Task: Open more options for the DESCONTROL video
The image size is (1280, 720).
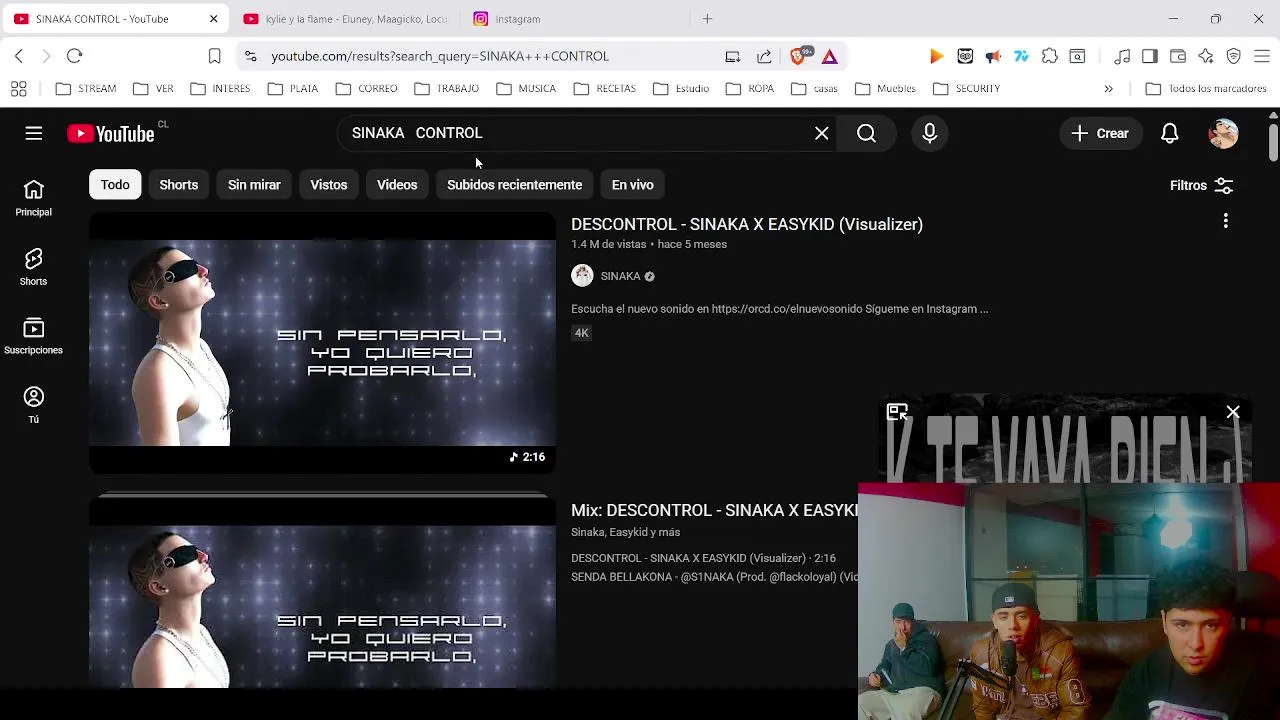Action: point(1225,221)
